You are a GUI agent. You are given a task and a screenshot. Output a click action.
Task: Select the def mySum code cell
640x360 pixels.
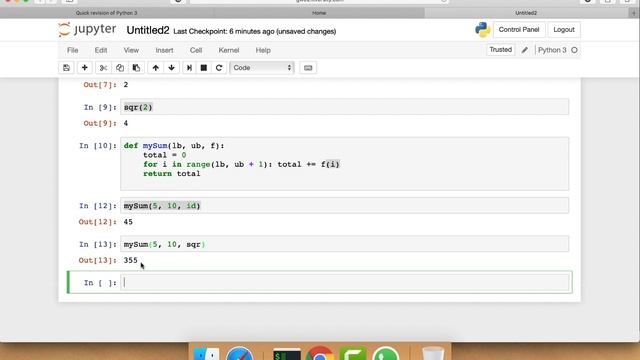coord(344,164)
